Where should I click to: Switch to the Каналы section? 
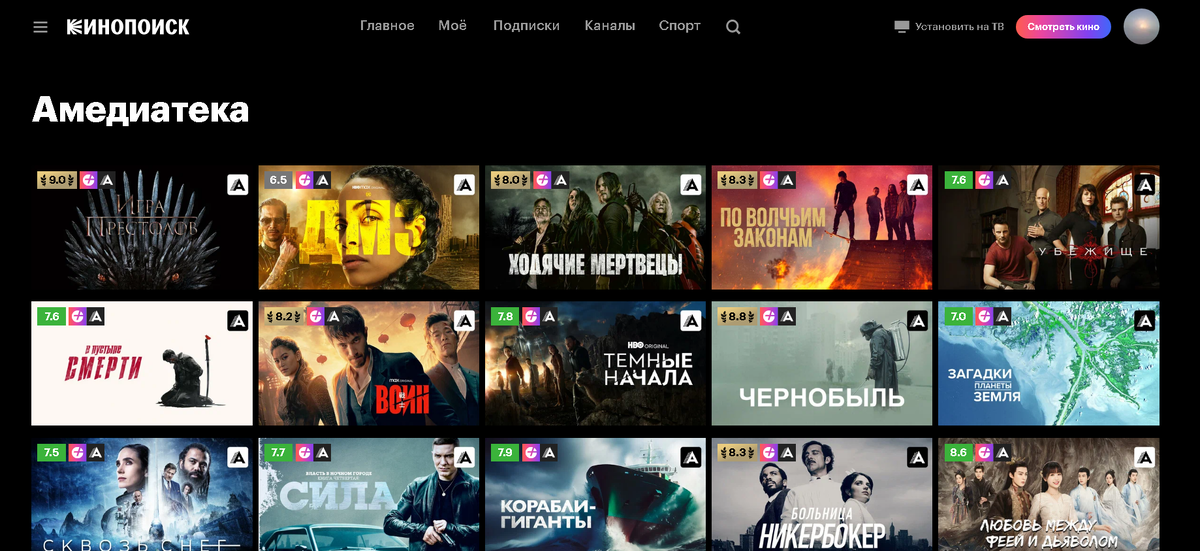(x=610, y=26)
